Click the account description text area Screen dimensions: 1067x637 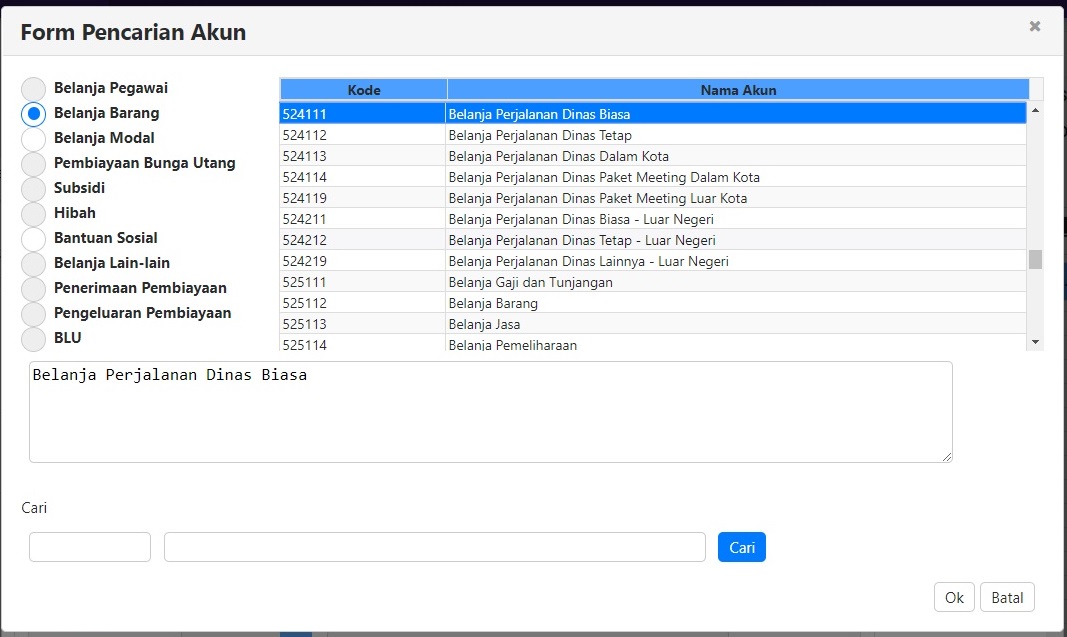coord(491,412)
